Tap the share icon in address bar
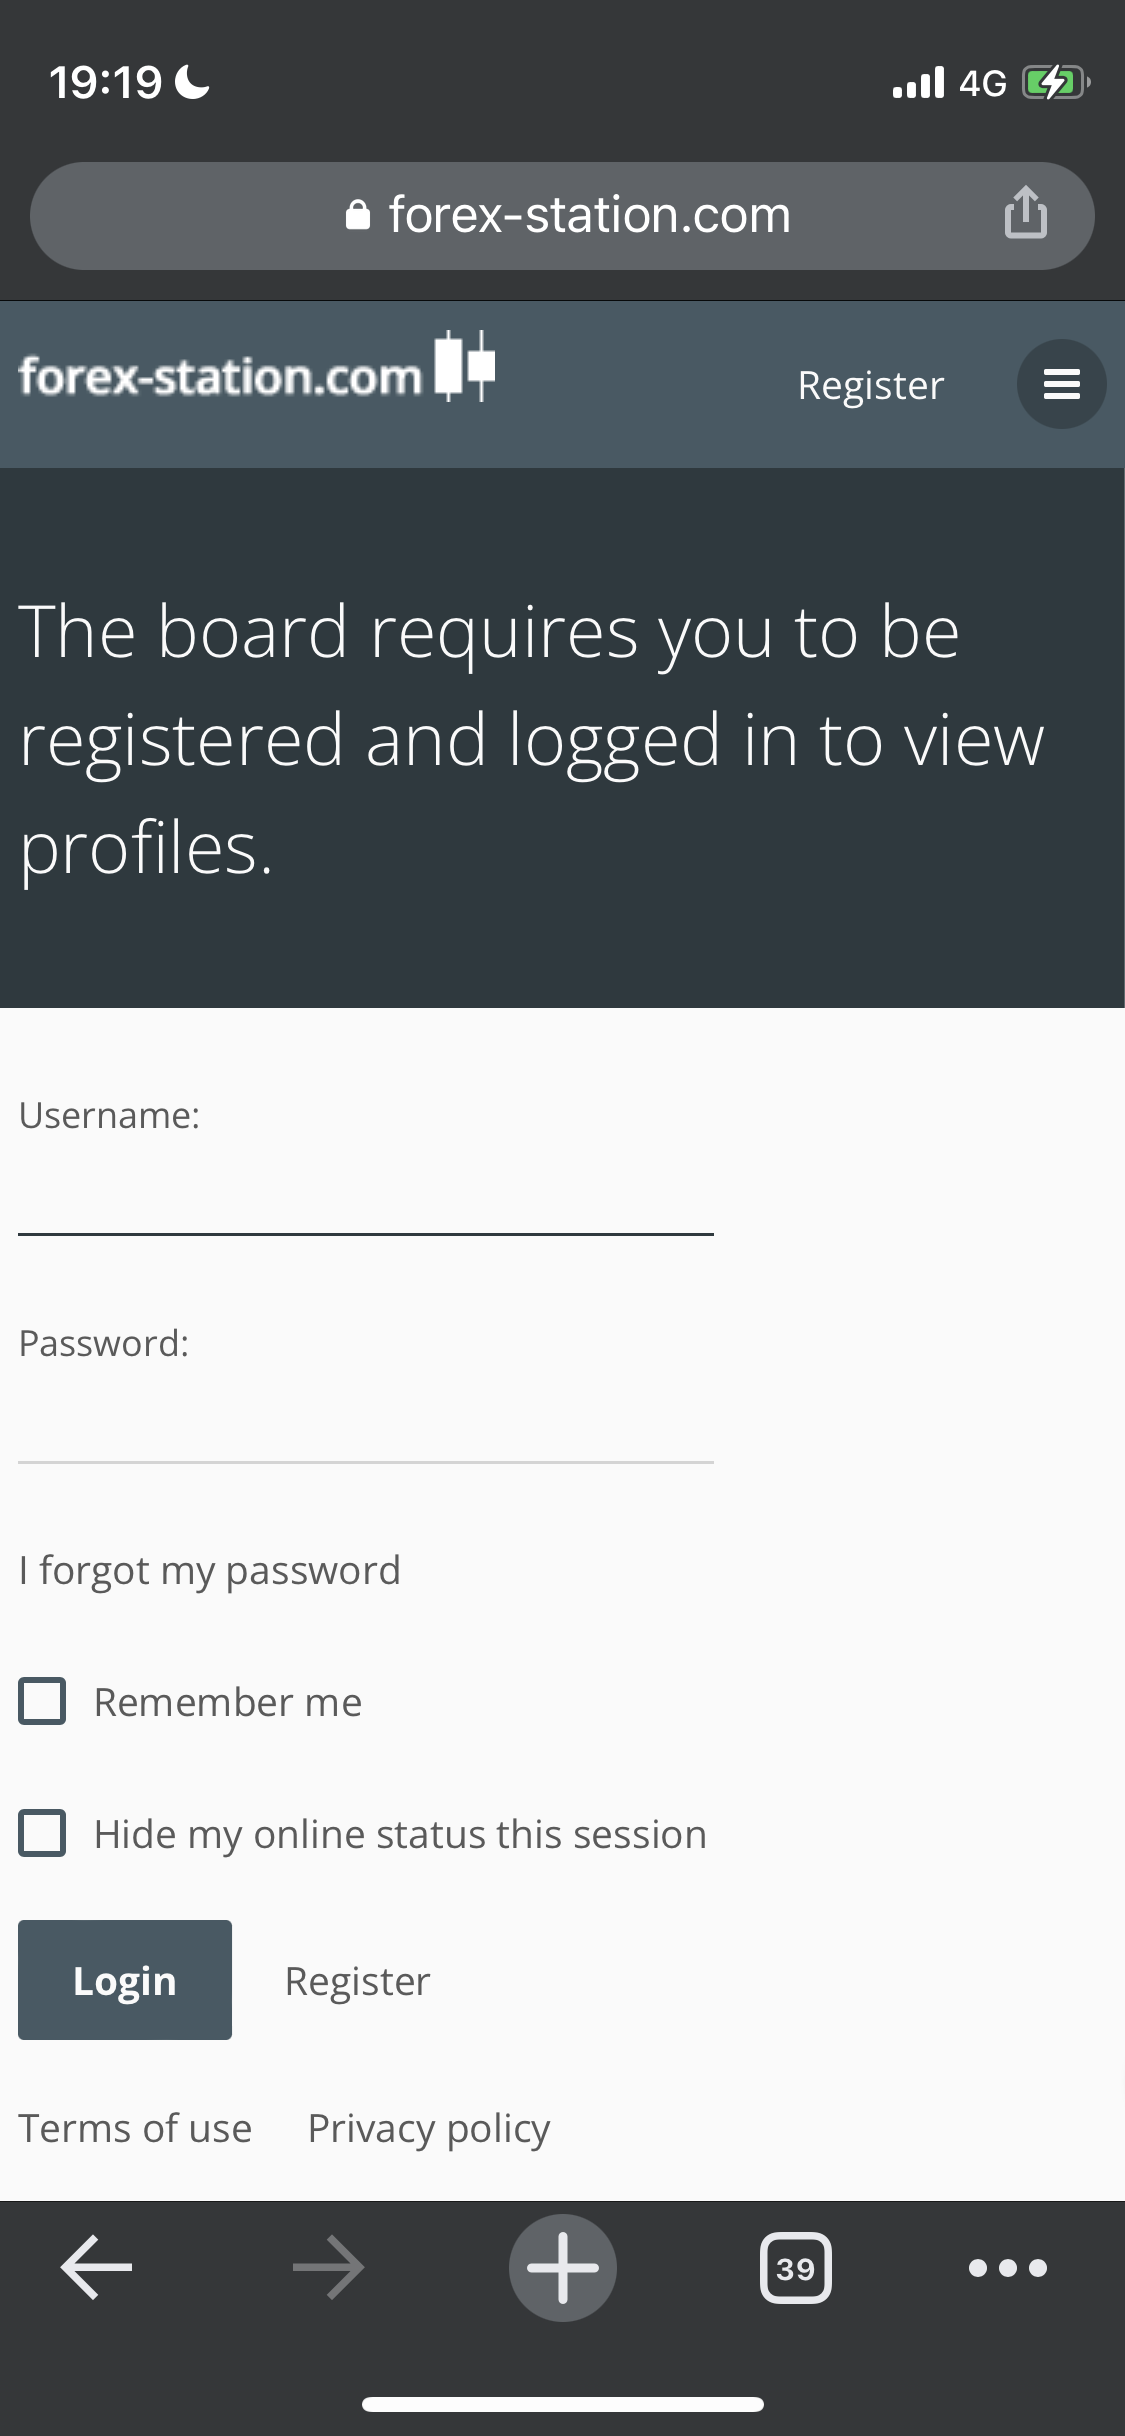The width and height of the screenshot is (1125, 2436). (1025, 213)
